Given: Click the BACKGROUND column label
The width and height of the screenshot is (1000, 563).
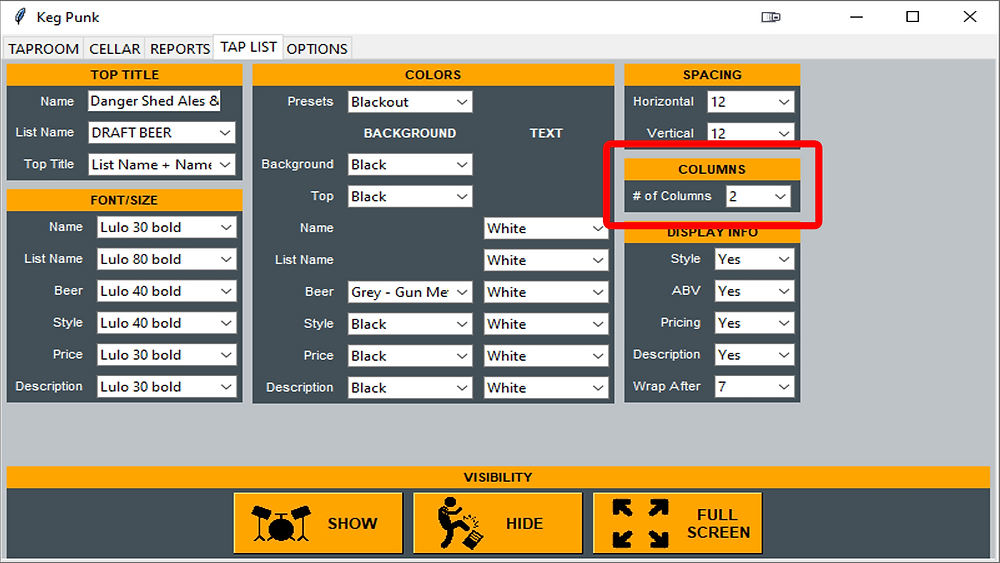Looking at the screenshot, I should click(x=410, y=133).
